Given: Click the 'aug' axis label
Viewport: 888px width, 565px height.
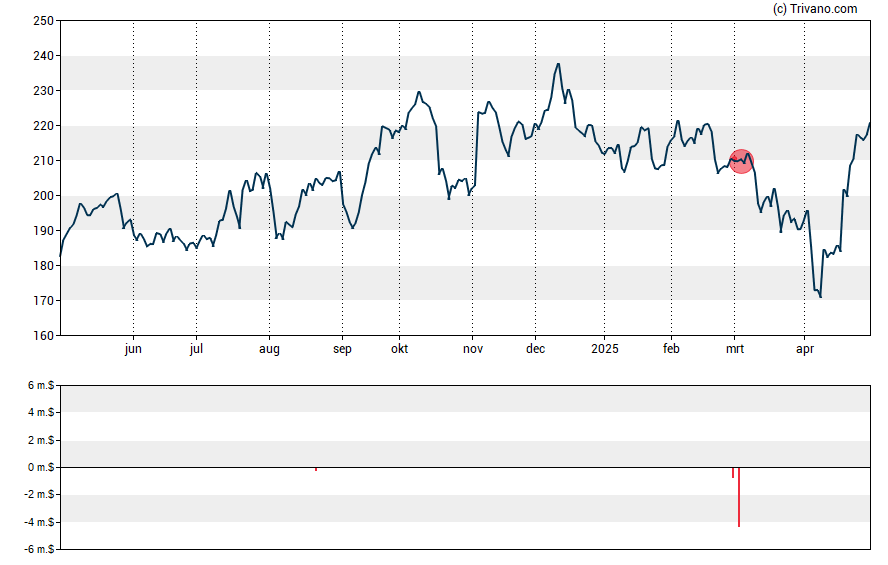Looking at the screenshot, I should pos(269,349).
